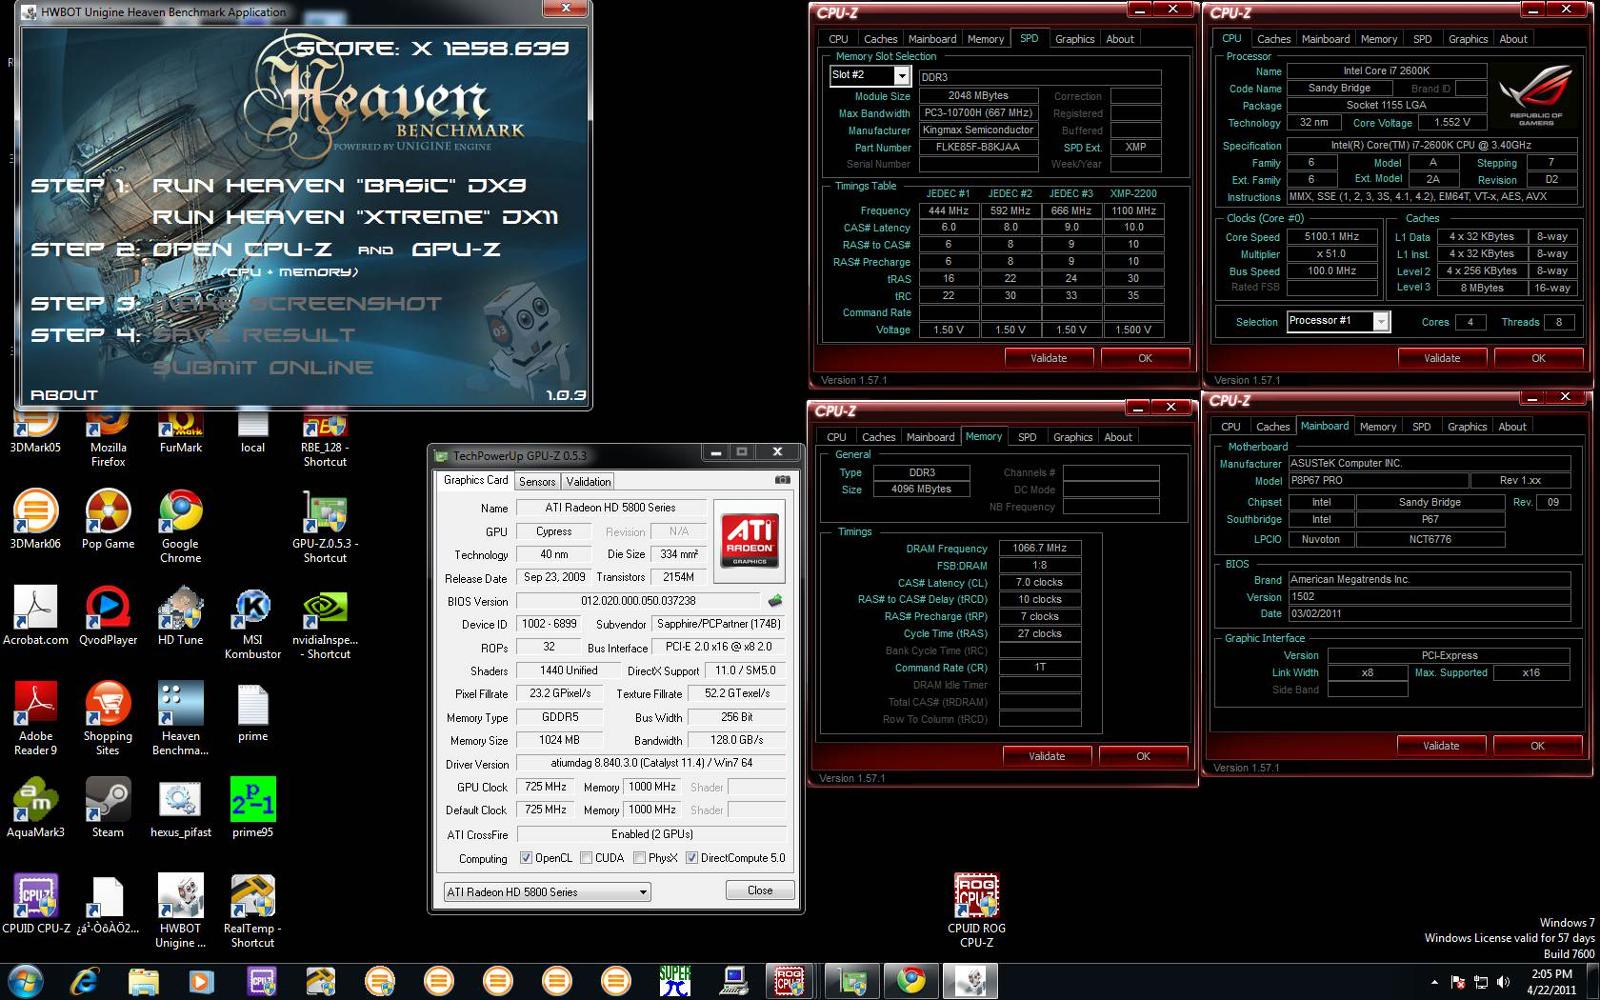1600x1000 pixels.
Task: Click Validate in the Mainboard CPU-Z window
Action: [1441, 745]
